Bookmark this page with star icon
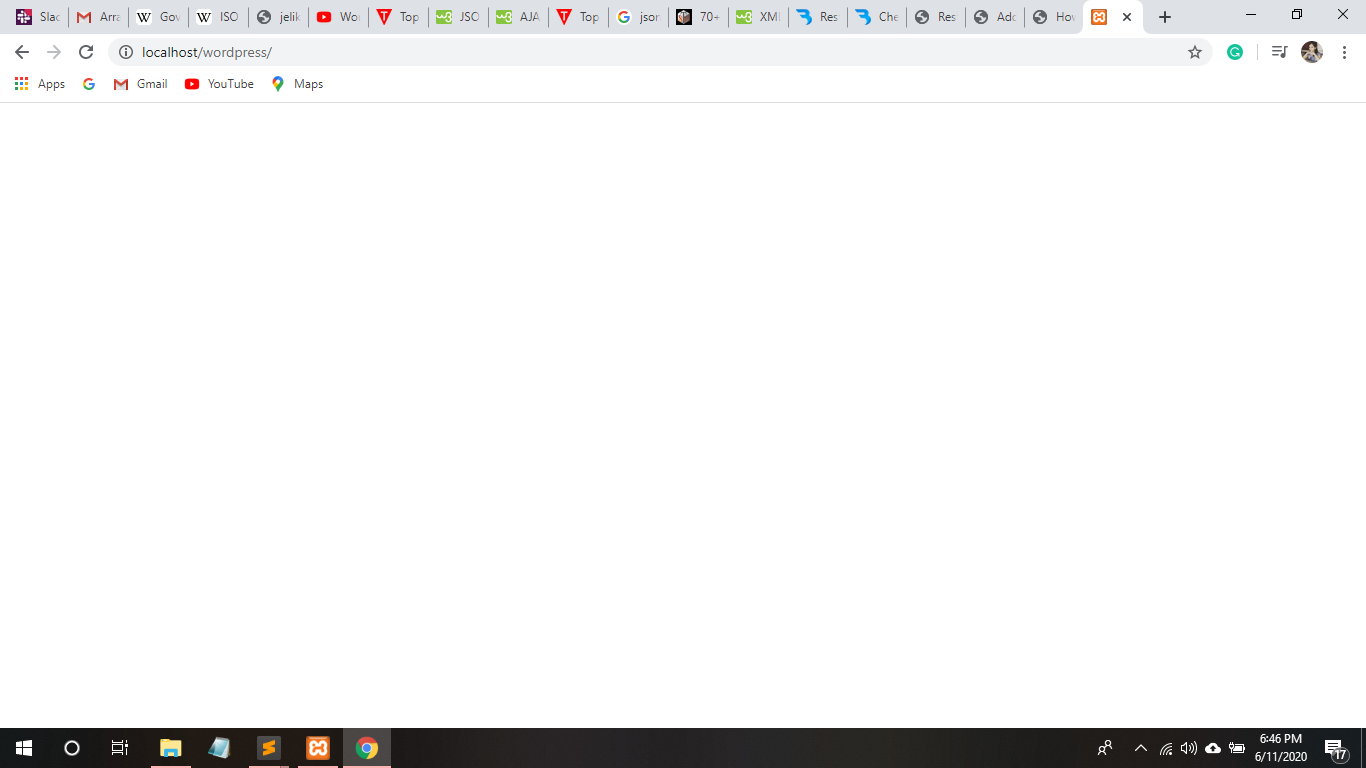Screen dimensions: 1366x768 (x=1195, y=52)
